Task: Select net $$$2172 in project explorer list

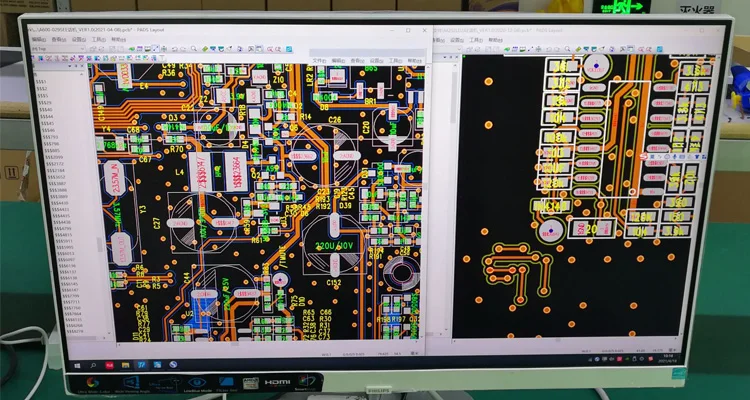Action: [55, 164]
